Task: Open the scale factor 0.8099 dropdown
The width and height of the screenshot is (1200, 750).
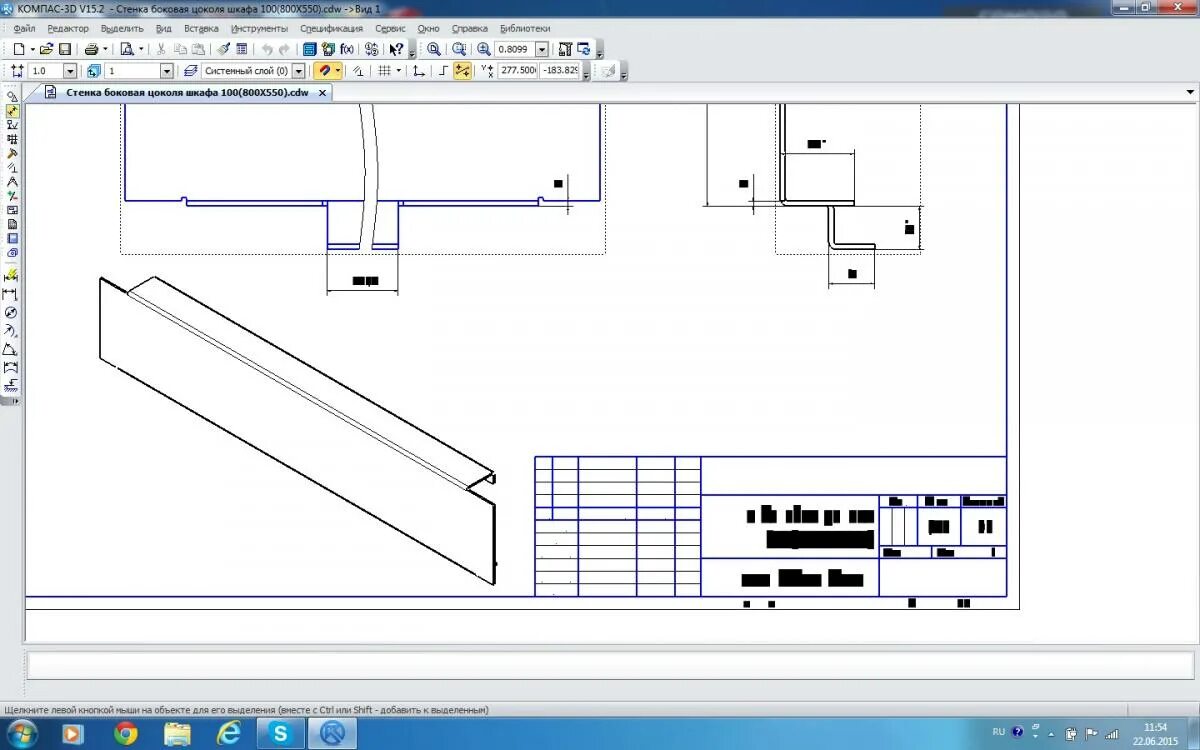Action: (x=542, y=49)
